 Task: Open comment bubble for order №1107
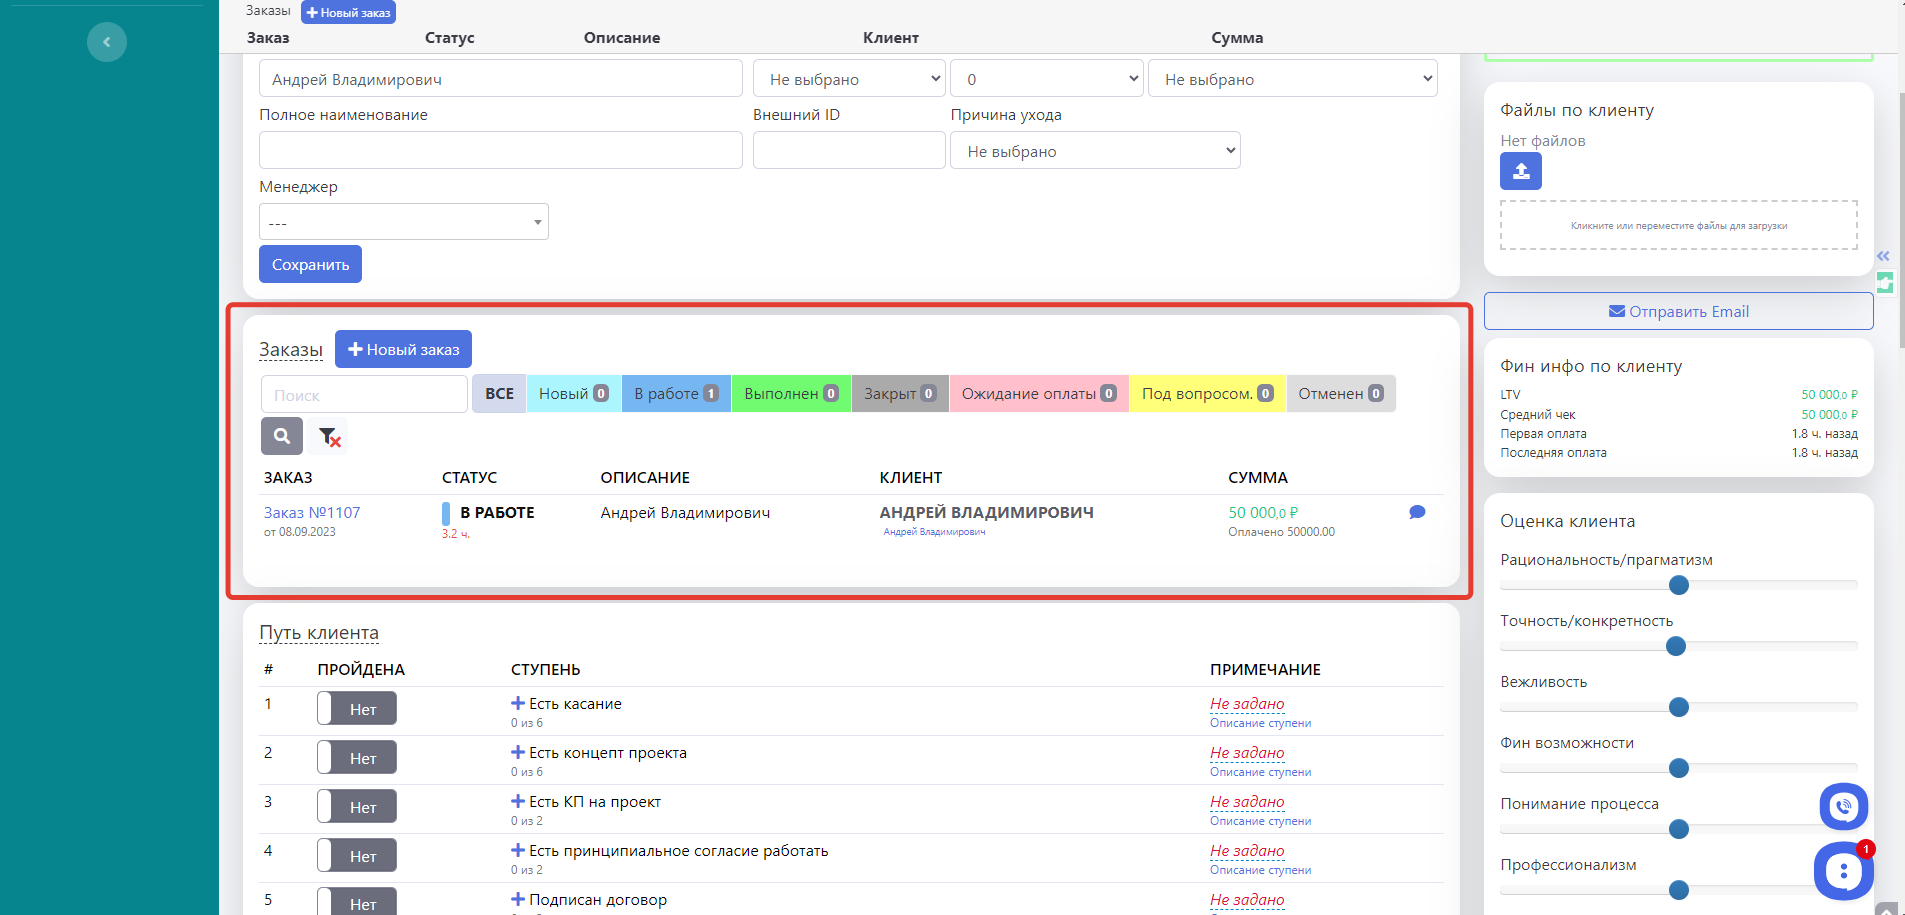(x=1416, y=512)
